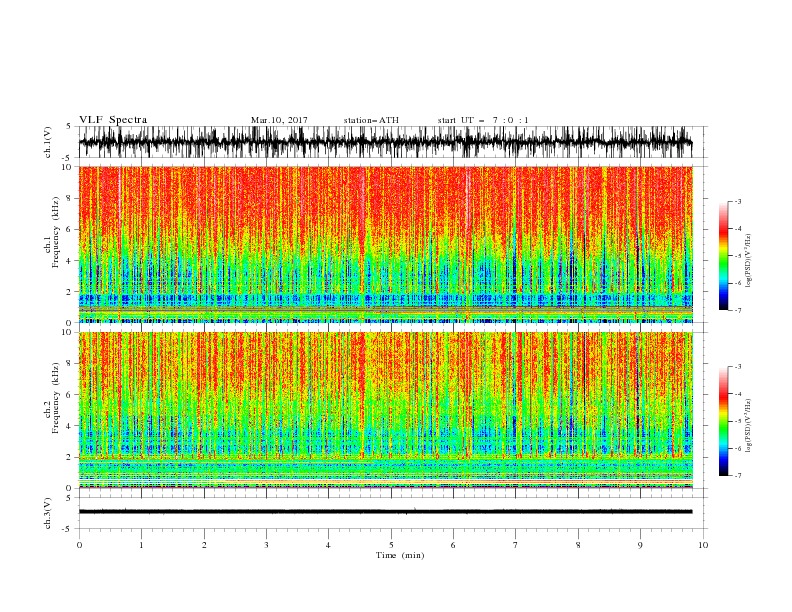Click the "VLF Spectra" title text
This screenshot has height=612, width=792.
click(113, 120)
